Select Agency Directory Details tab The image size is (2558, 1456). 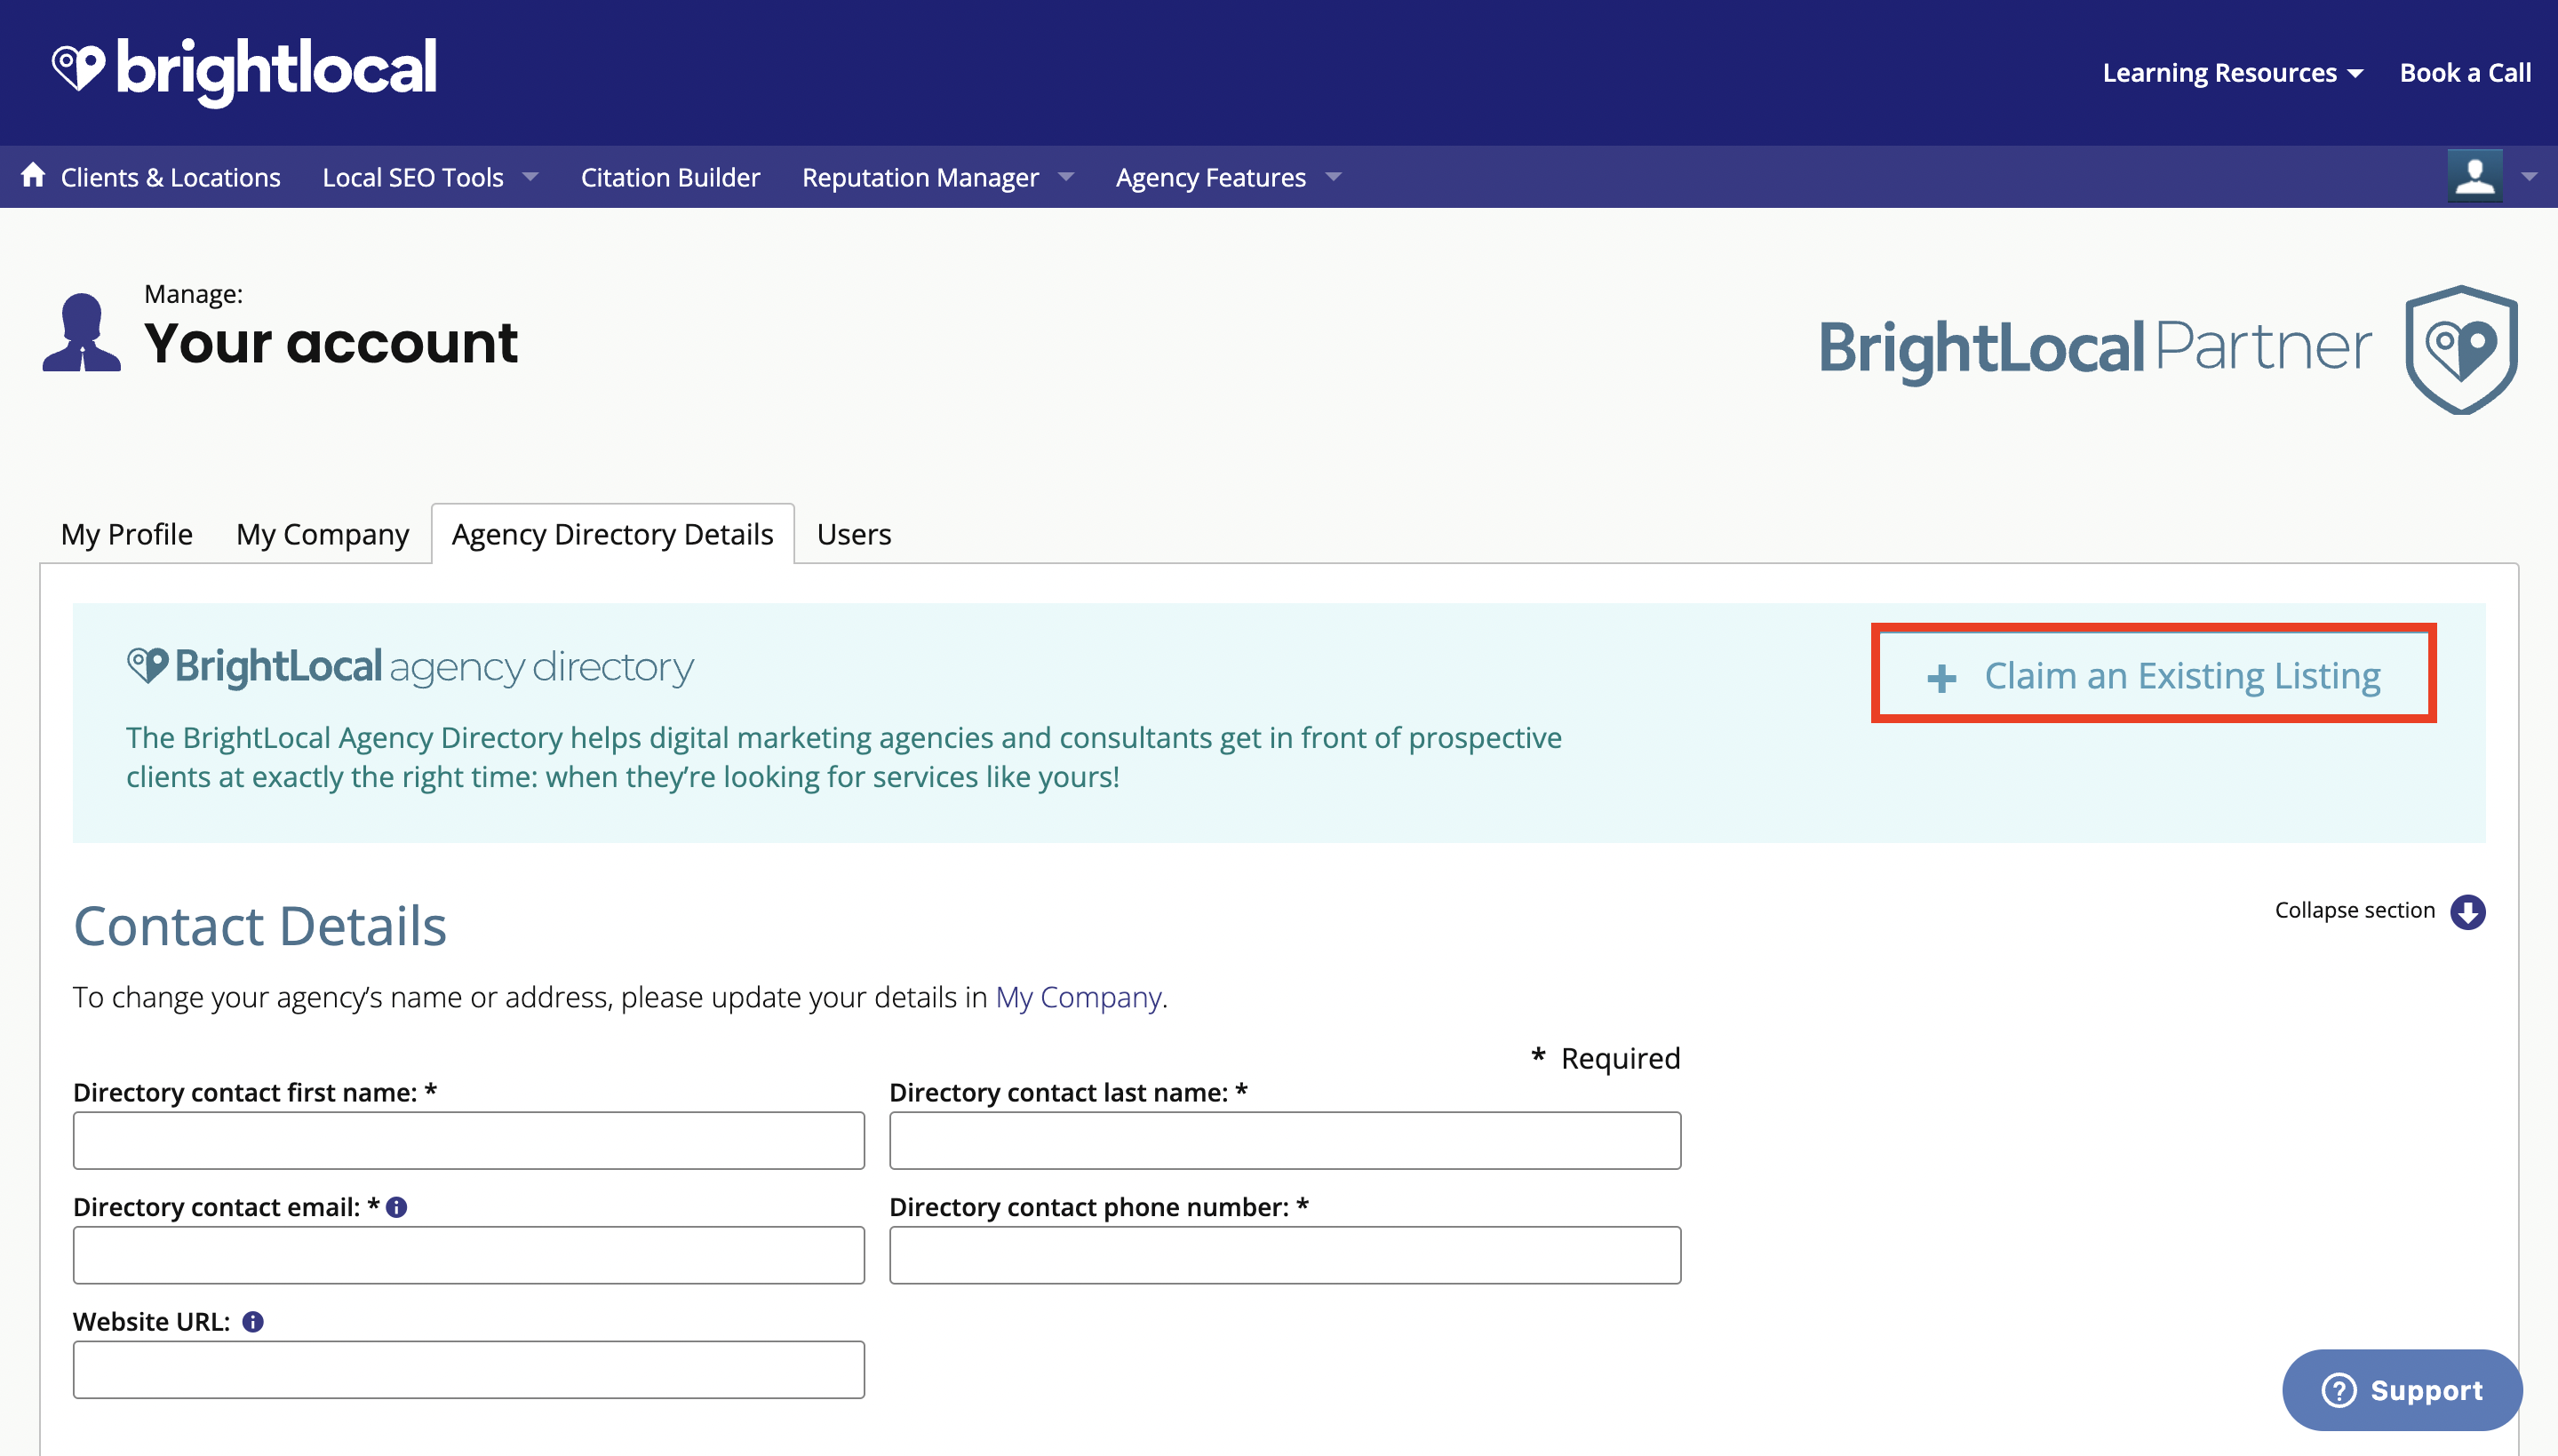click(x=613, y=534)
